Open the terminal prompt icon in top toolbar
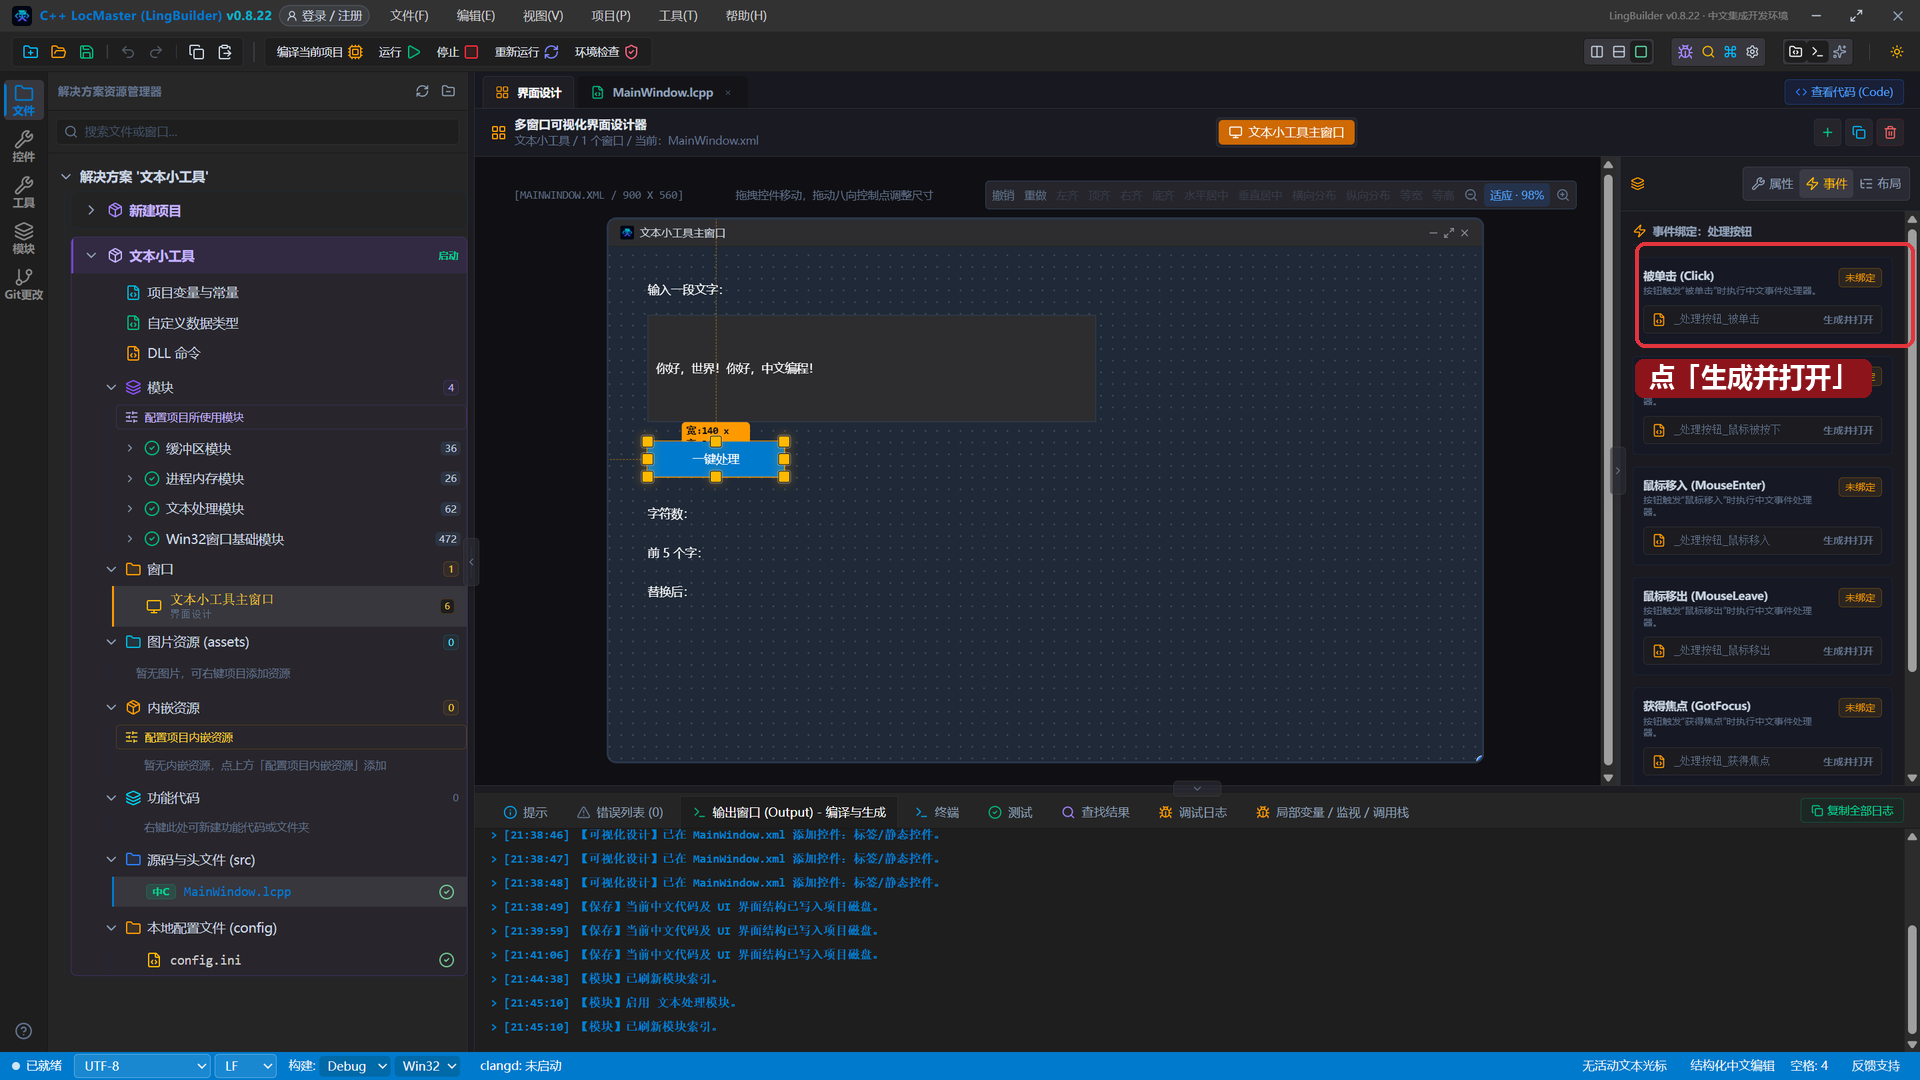The image size is (1920, 1080). point(1818,52)
